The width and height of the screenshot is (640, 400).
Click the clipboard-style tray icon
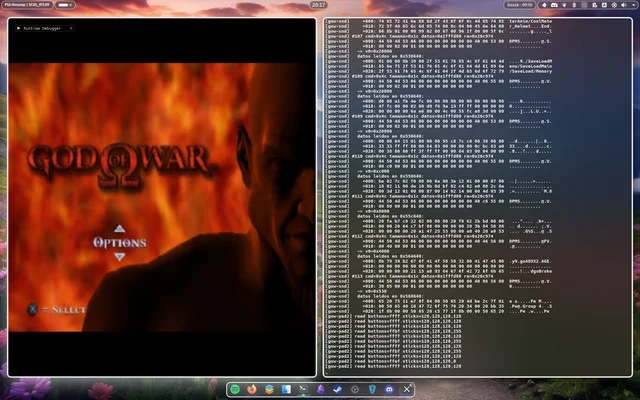pyautogui.click(x=594, y=5)
